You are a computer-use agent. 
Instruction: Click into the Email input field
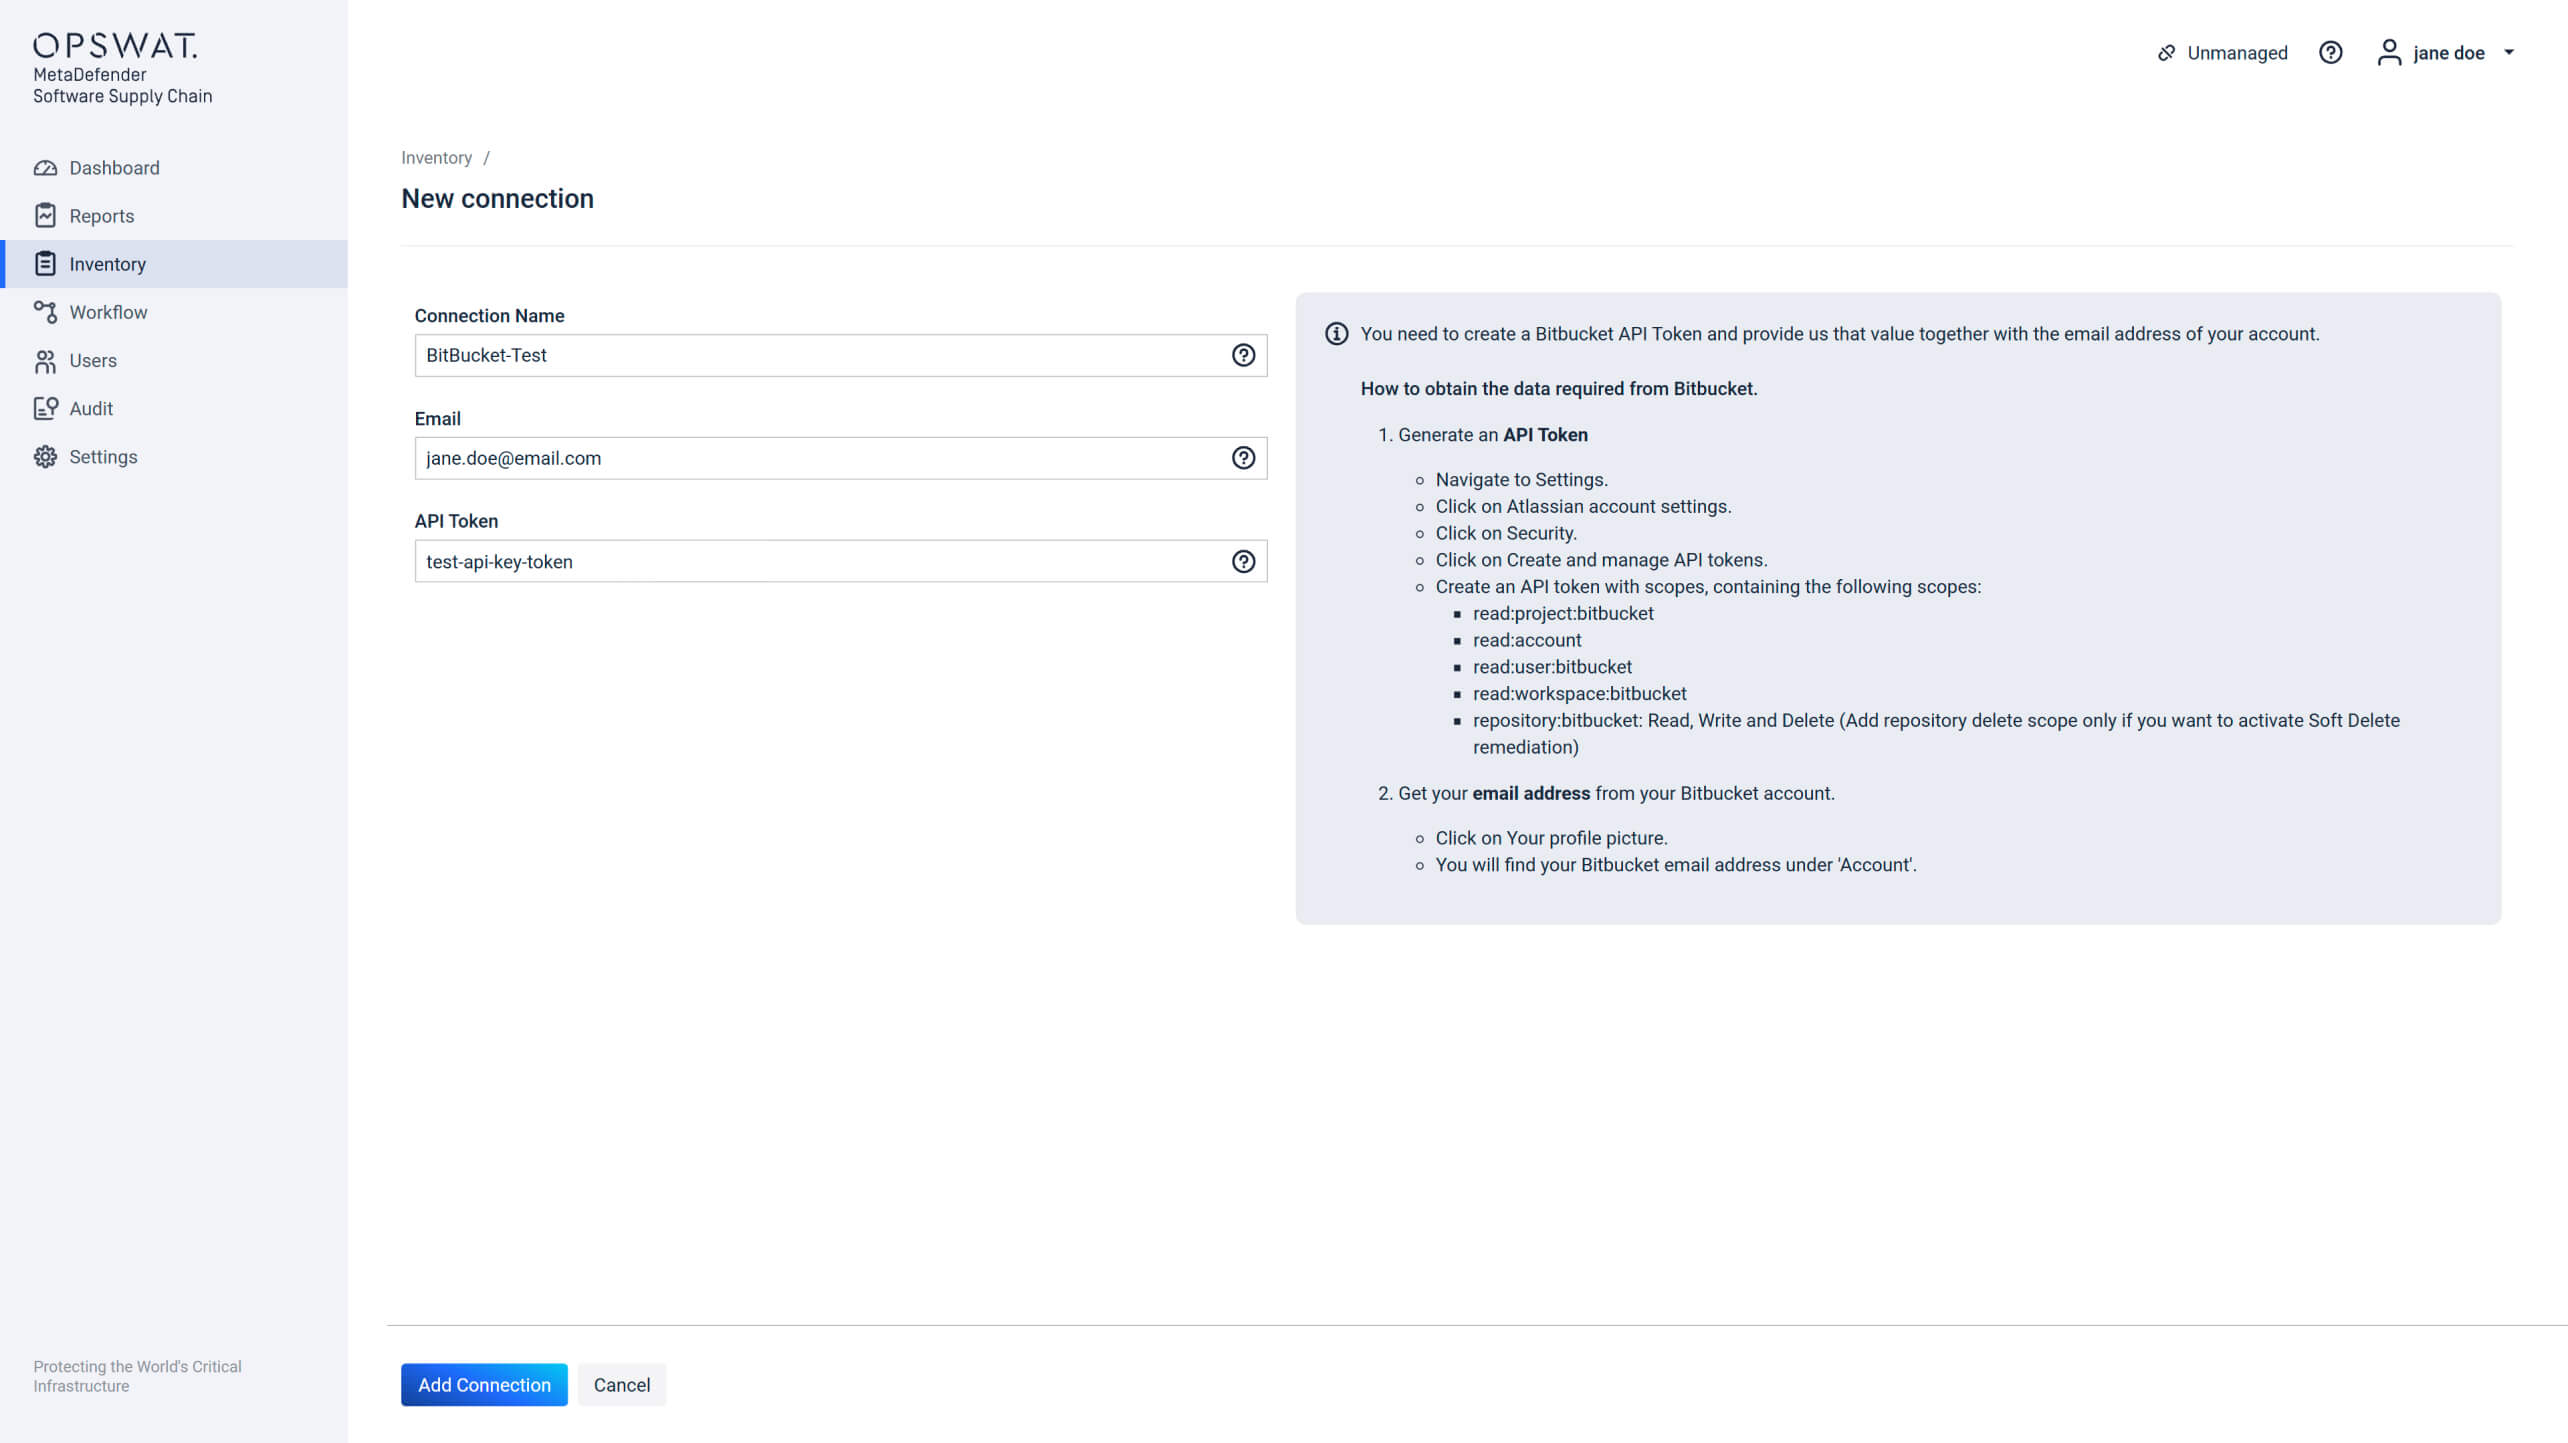[x=820, y=458]
